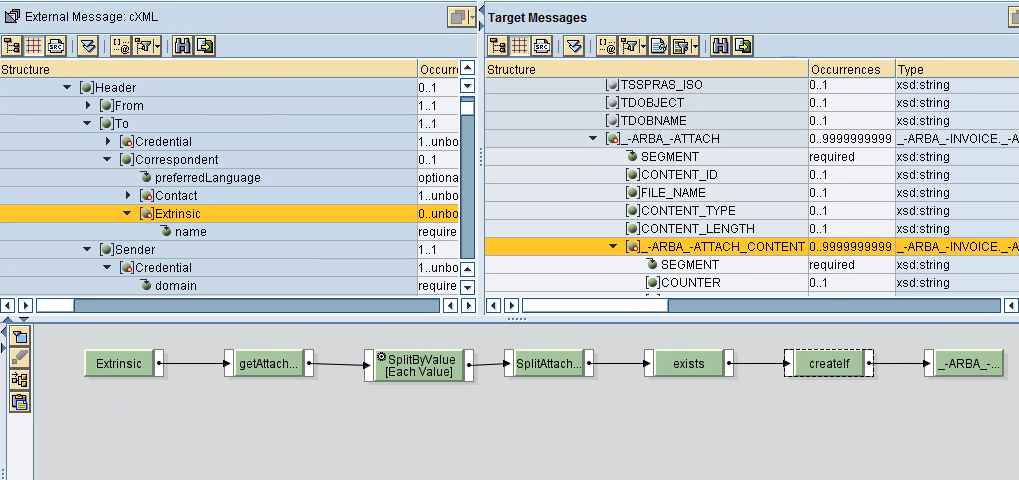The height and width of the screenshot is (480, 1019).
Task: Expand the From node
Action: click(88, 105)
